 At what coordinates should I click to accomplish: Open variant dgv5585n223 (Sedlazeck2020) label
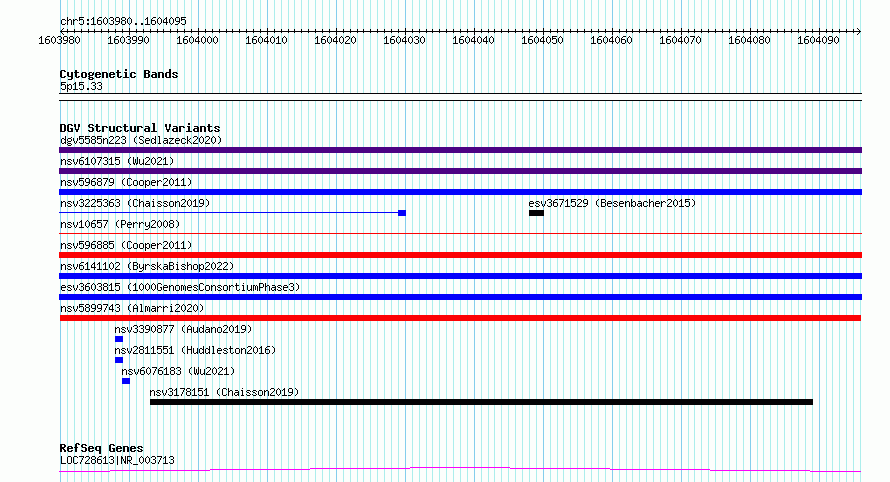141,140
